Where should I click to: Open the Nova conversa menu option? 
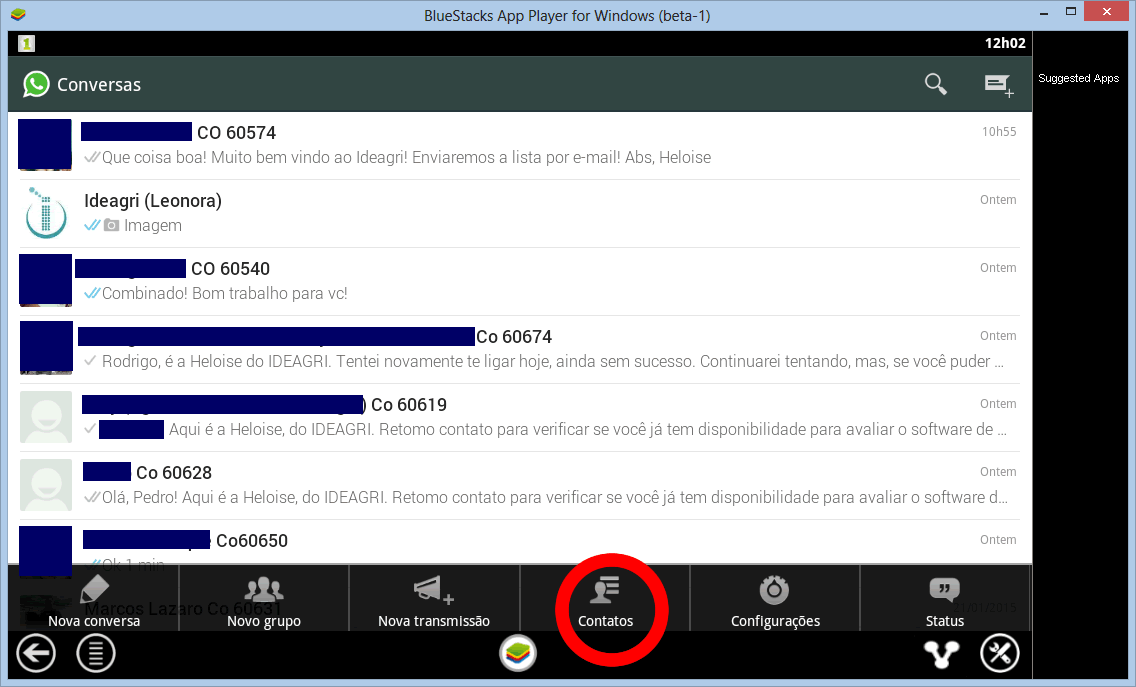pos(94,599)
